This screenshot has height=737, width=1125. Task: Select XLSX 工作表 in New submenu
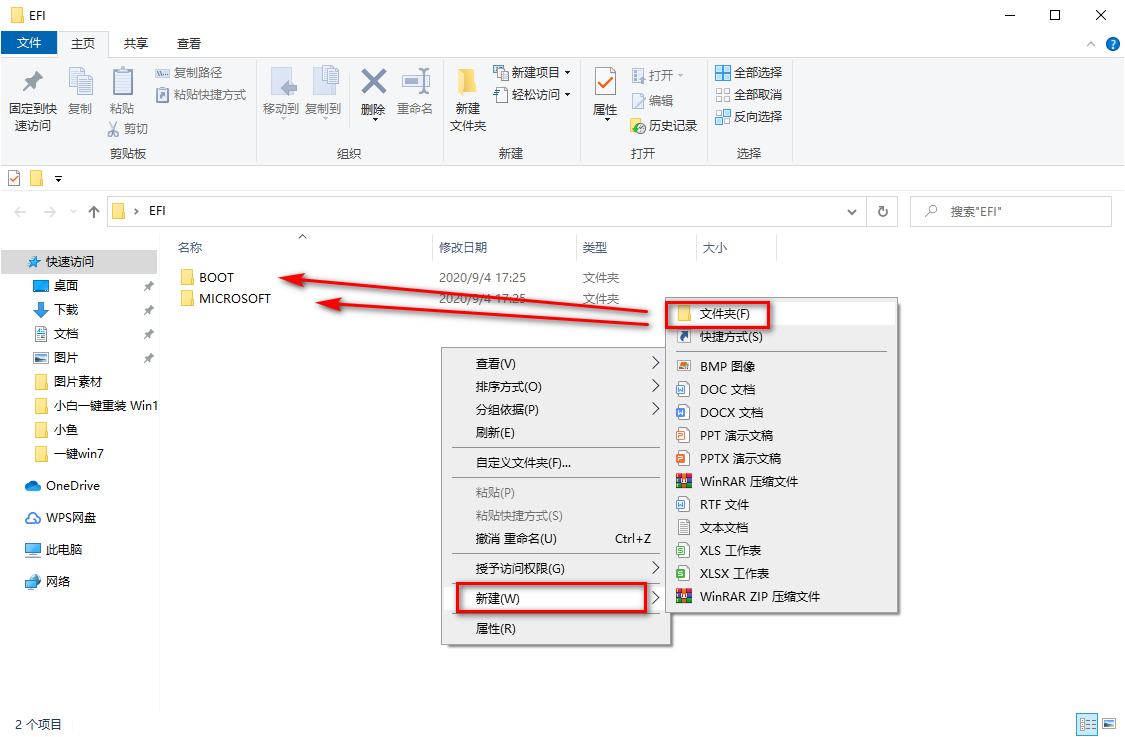(x=781, y=573)
